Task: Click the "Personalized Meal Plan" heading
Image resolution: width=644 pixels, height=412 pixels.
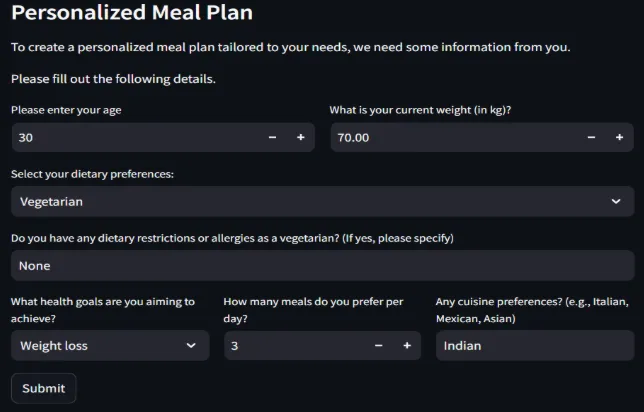Action: 131,13
